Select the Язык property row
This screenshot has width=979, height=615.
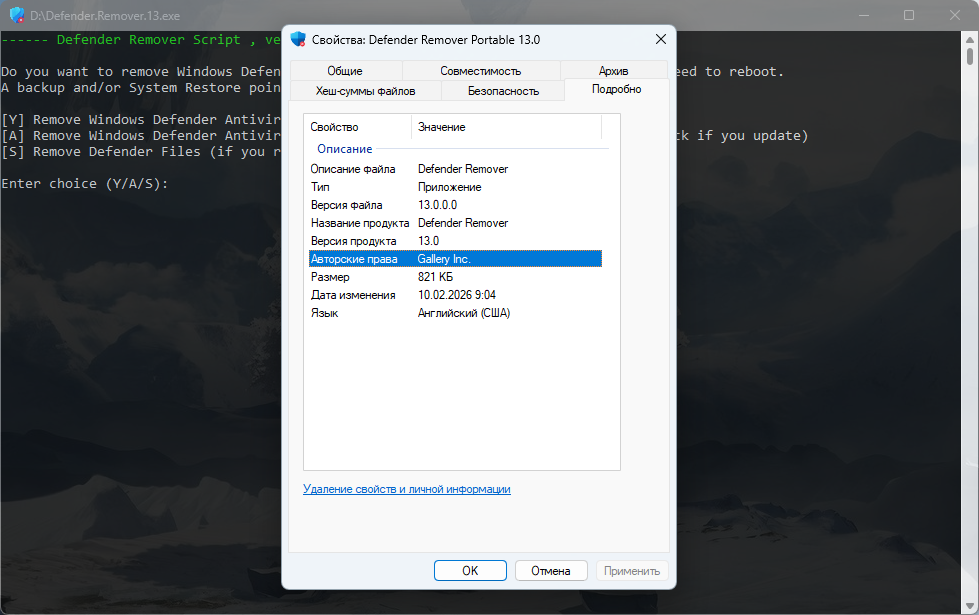[x=455, y=313]
